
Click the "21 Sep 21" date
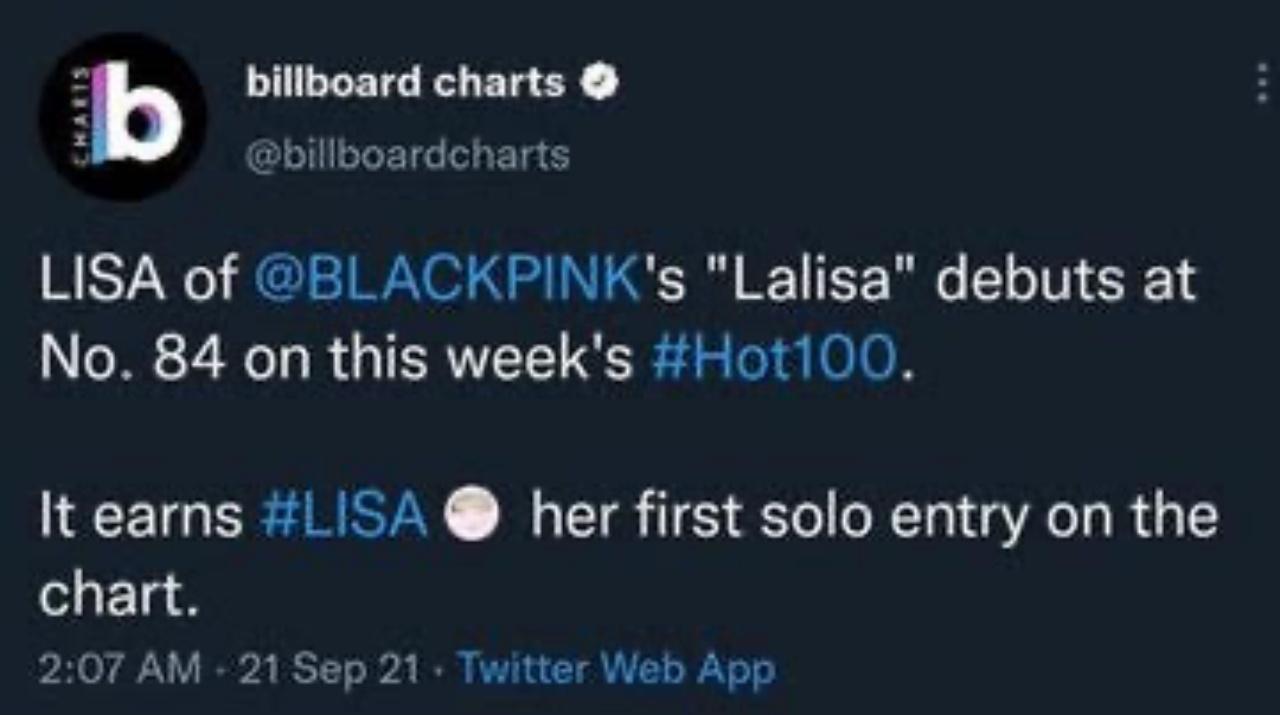coord(330,669)
